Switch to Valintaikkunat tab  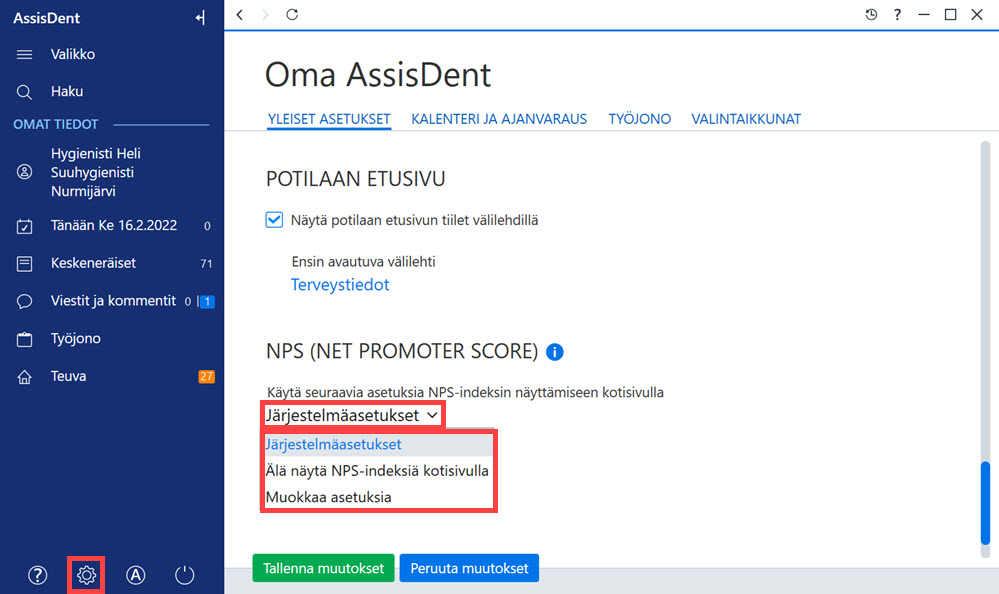point(746,119)
